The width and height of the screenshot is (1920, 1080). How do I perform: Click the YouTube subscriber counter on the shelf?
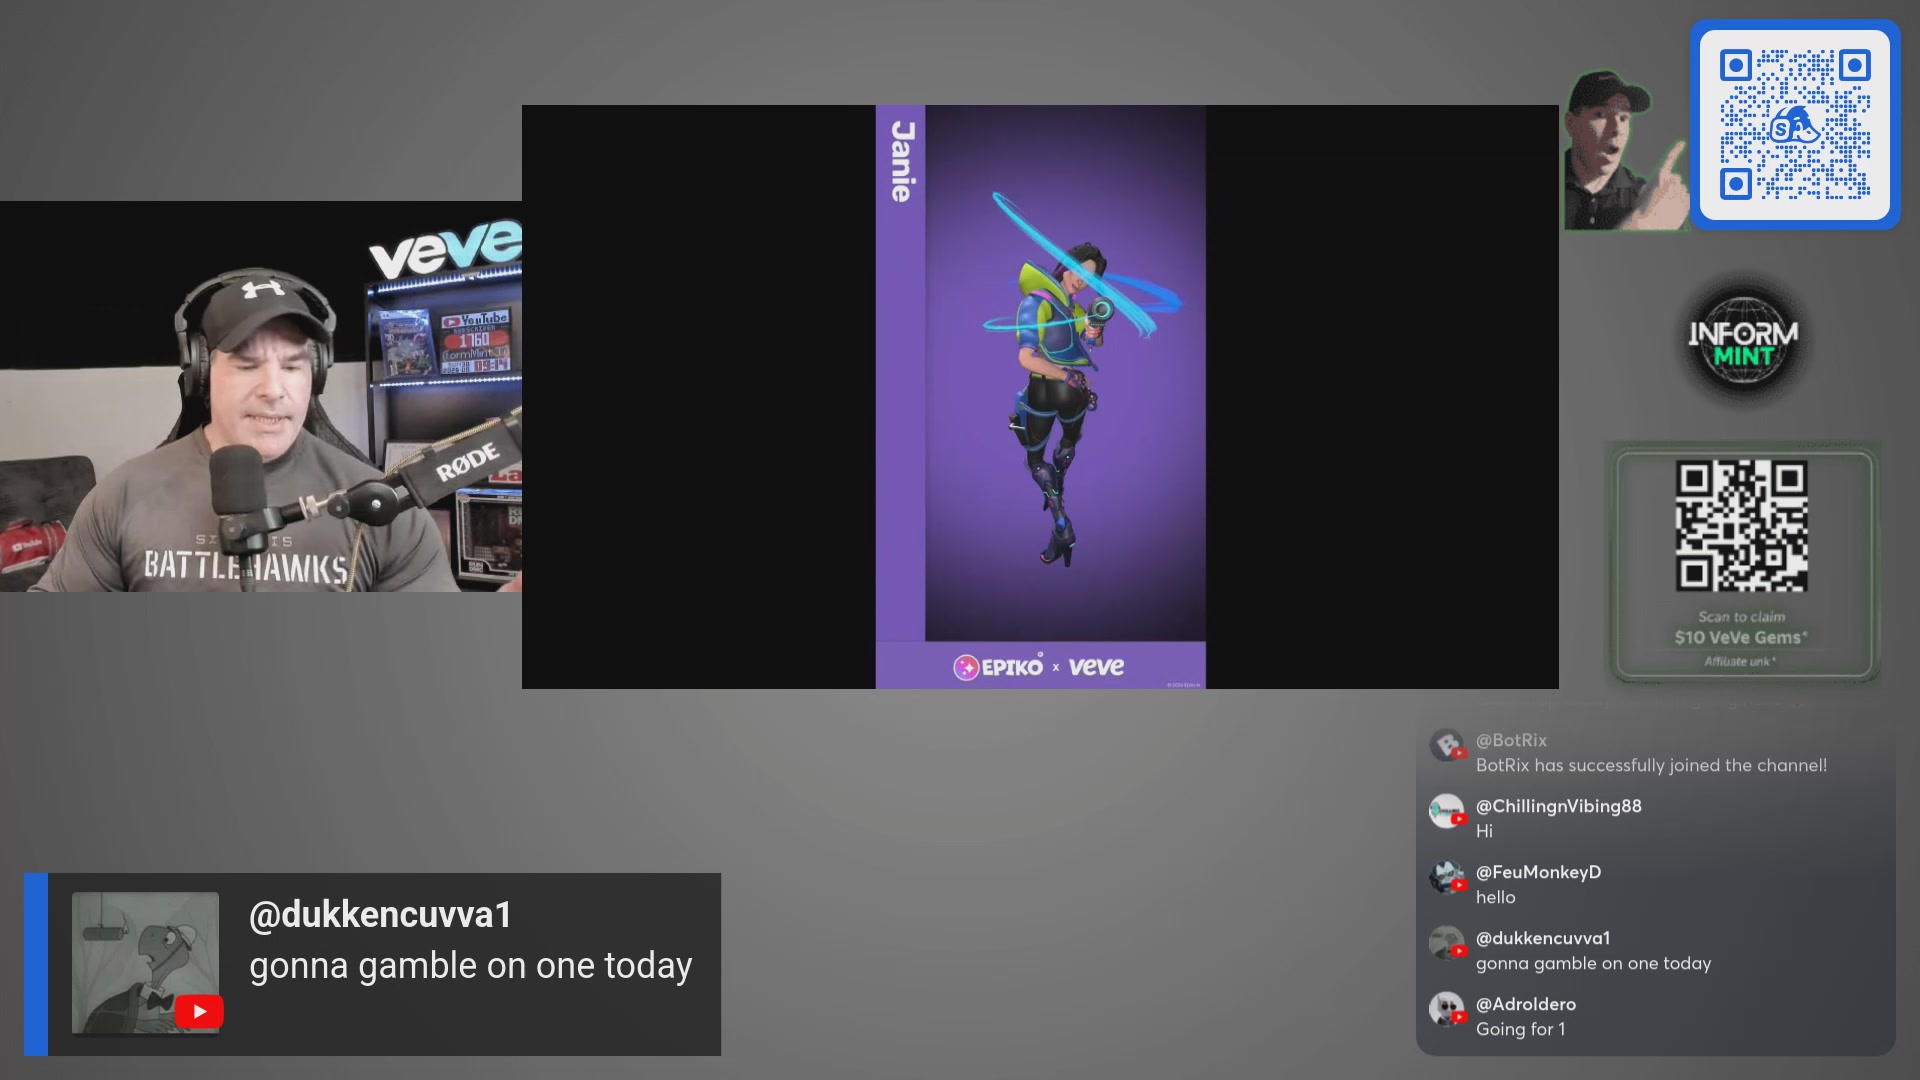(476, 340)
